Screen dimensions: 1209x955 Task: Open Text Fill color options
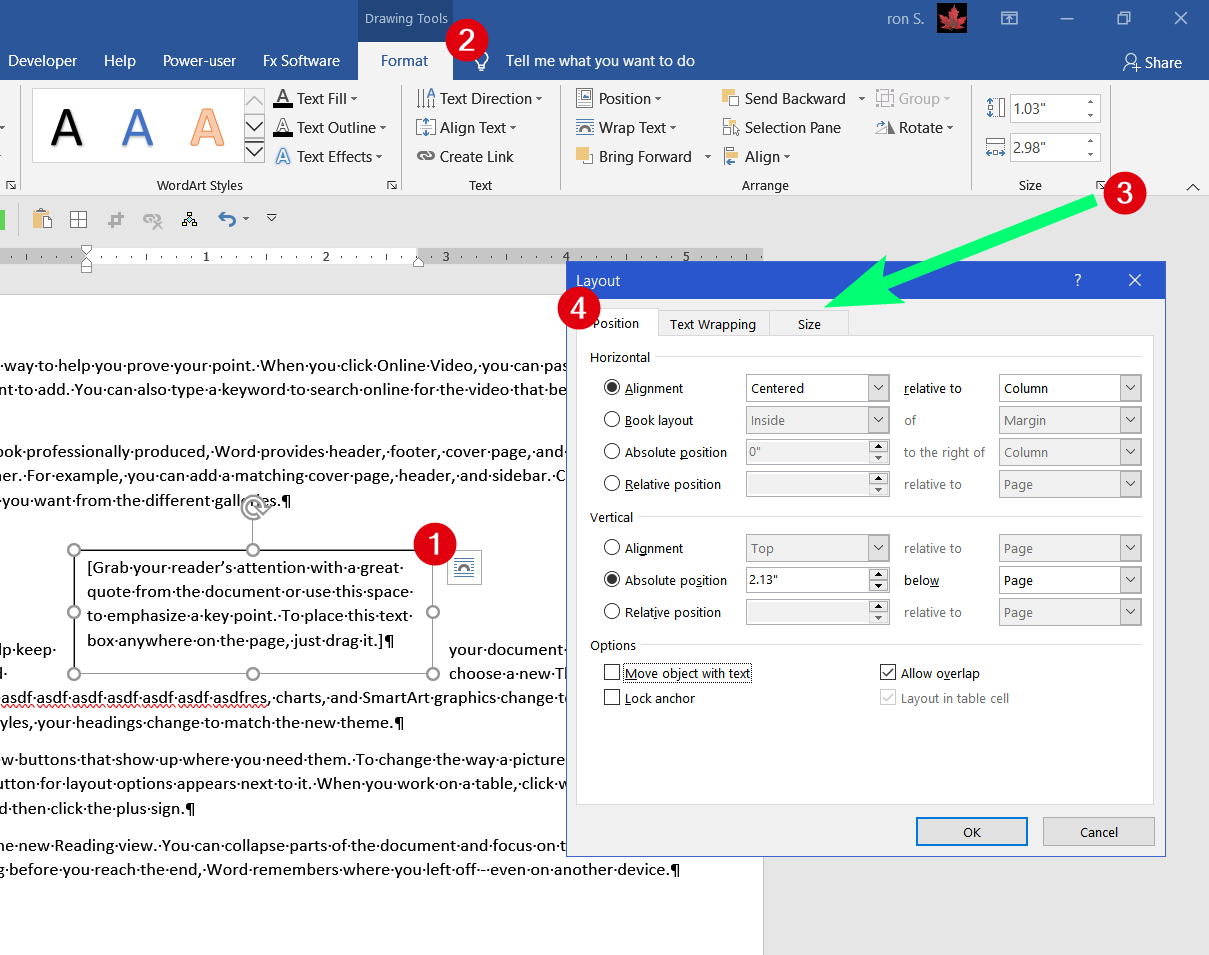tap(315, 98)
